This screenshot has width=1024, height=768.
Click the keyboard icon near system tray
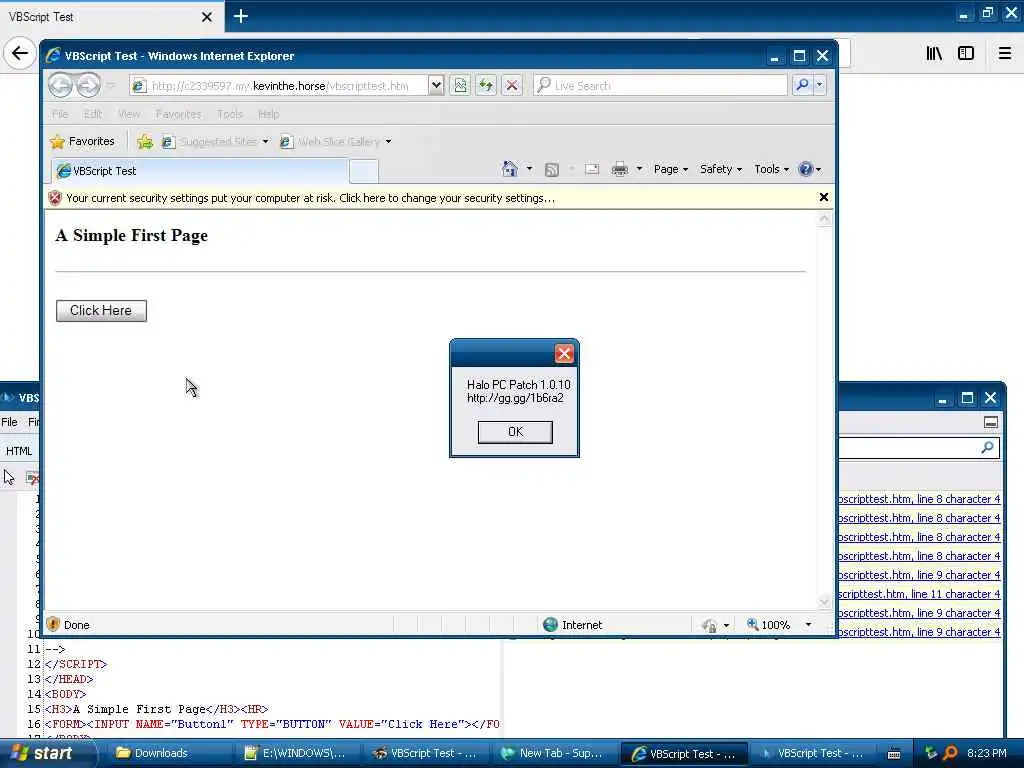coord(894,754)
